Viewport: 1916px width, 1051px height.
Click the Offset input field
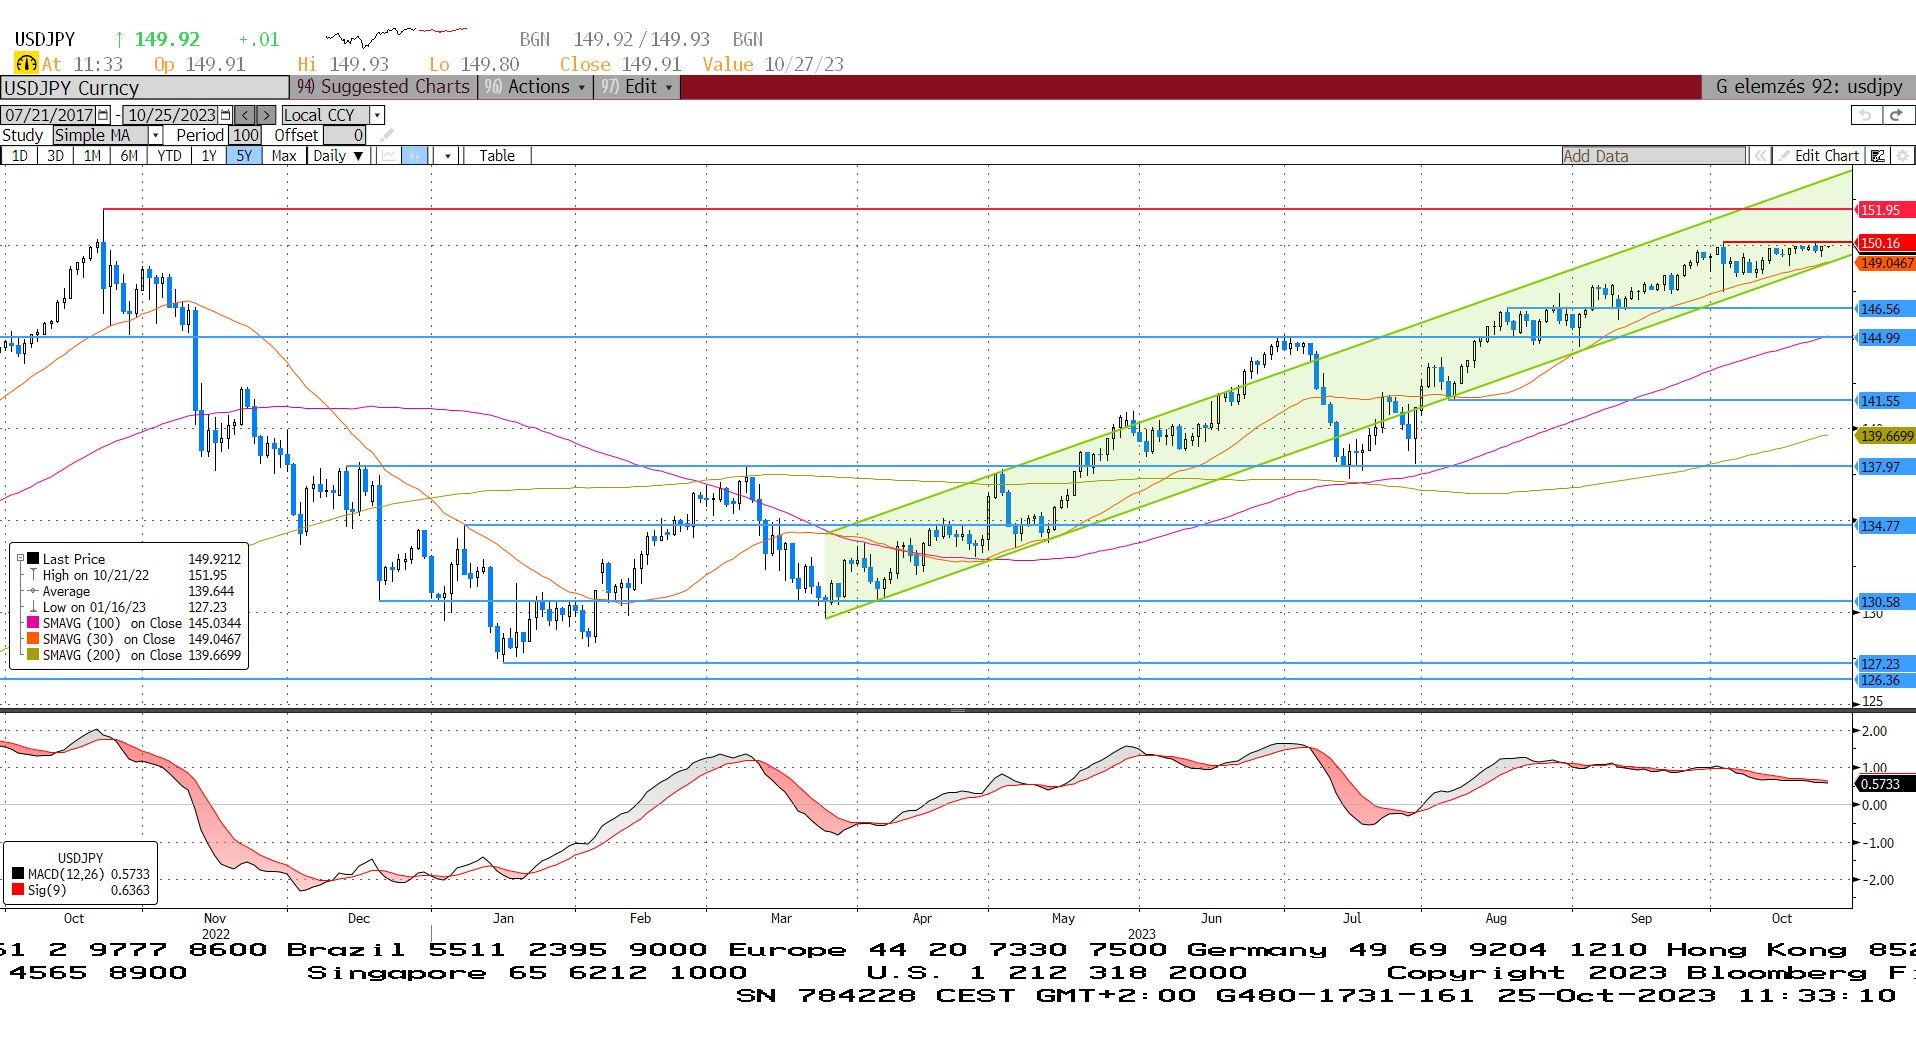tap(345, 135)
